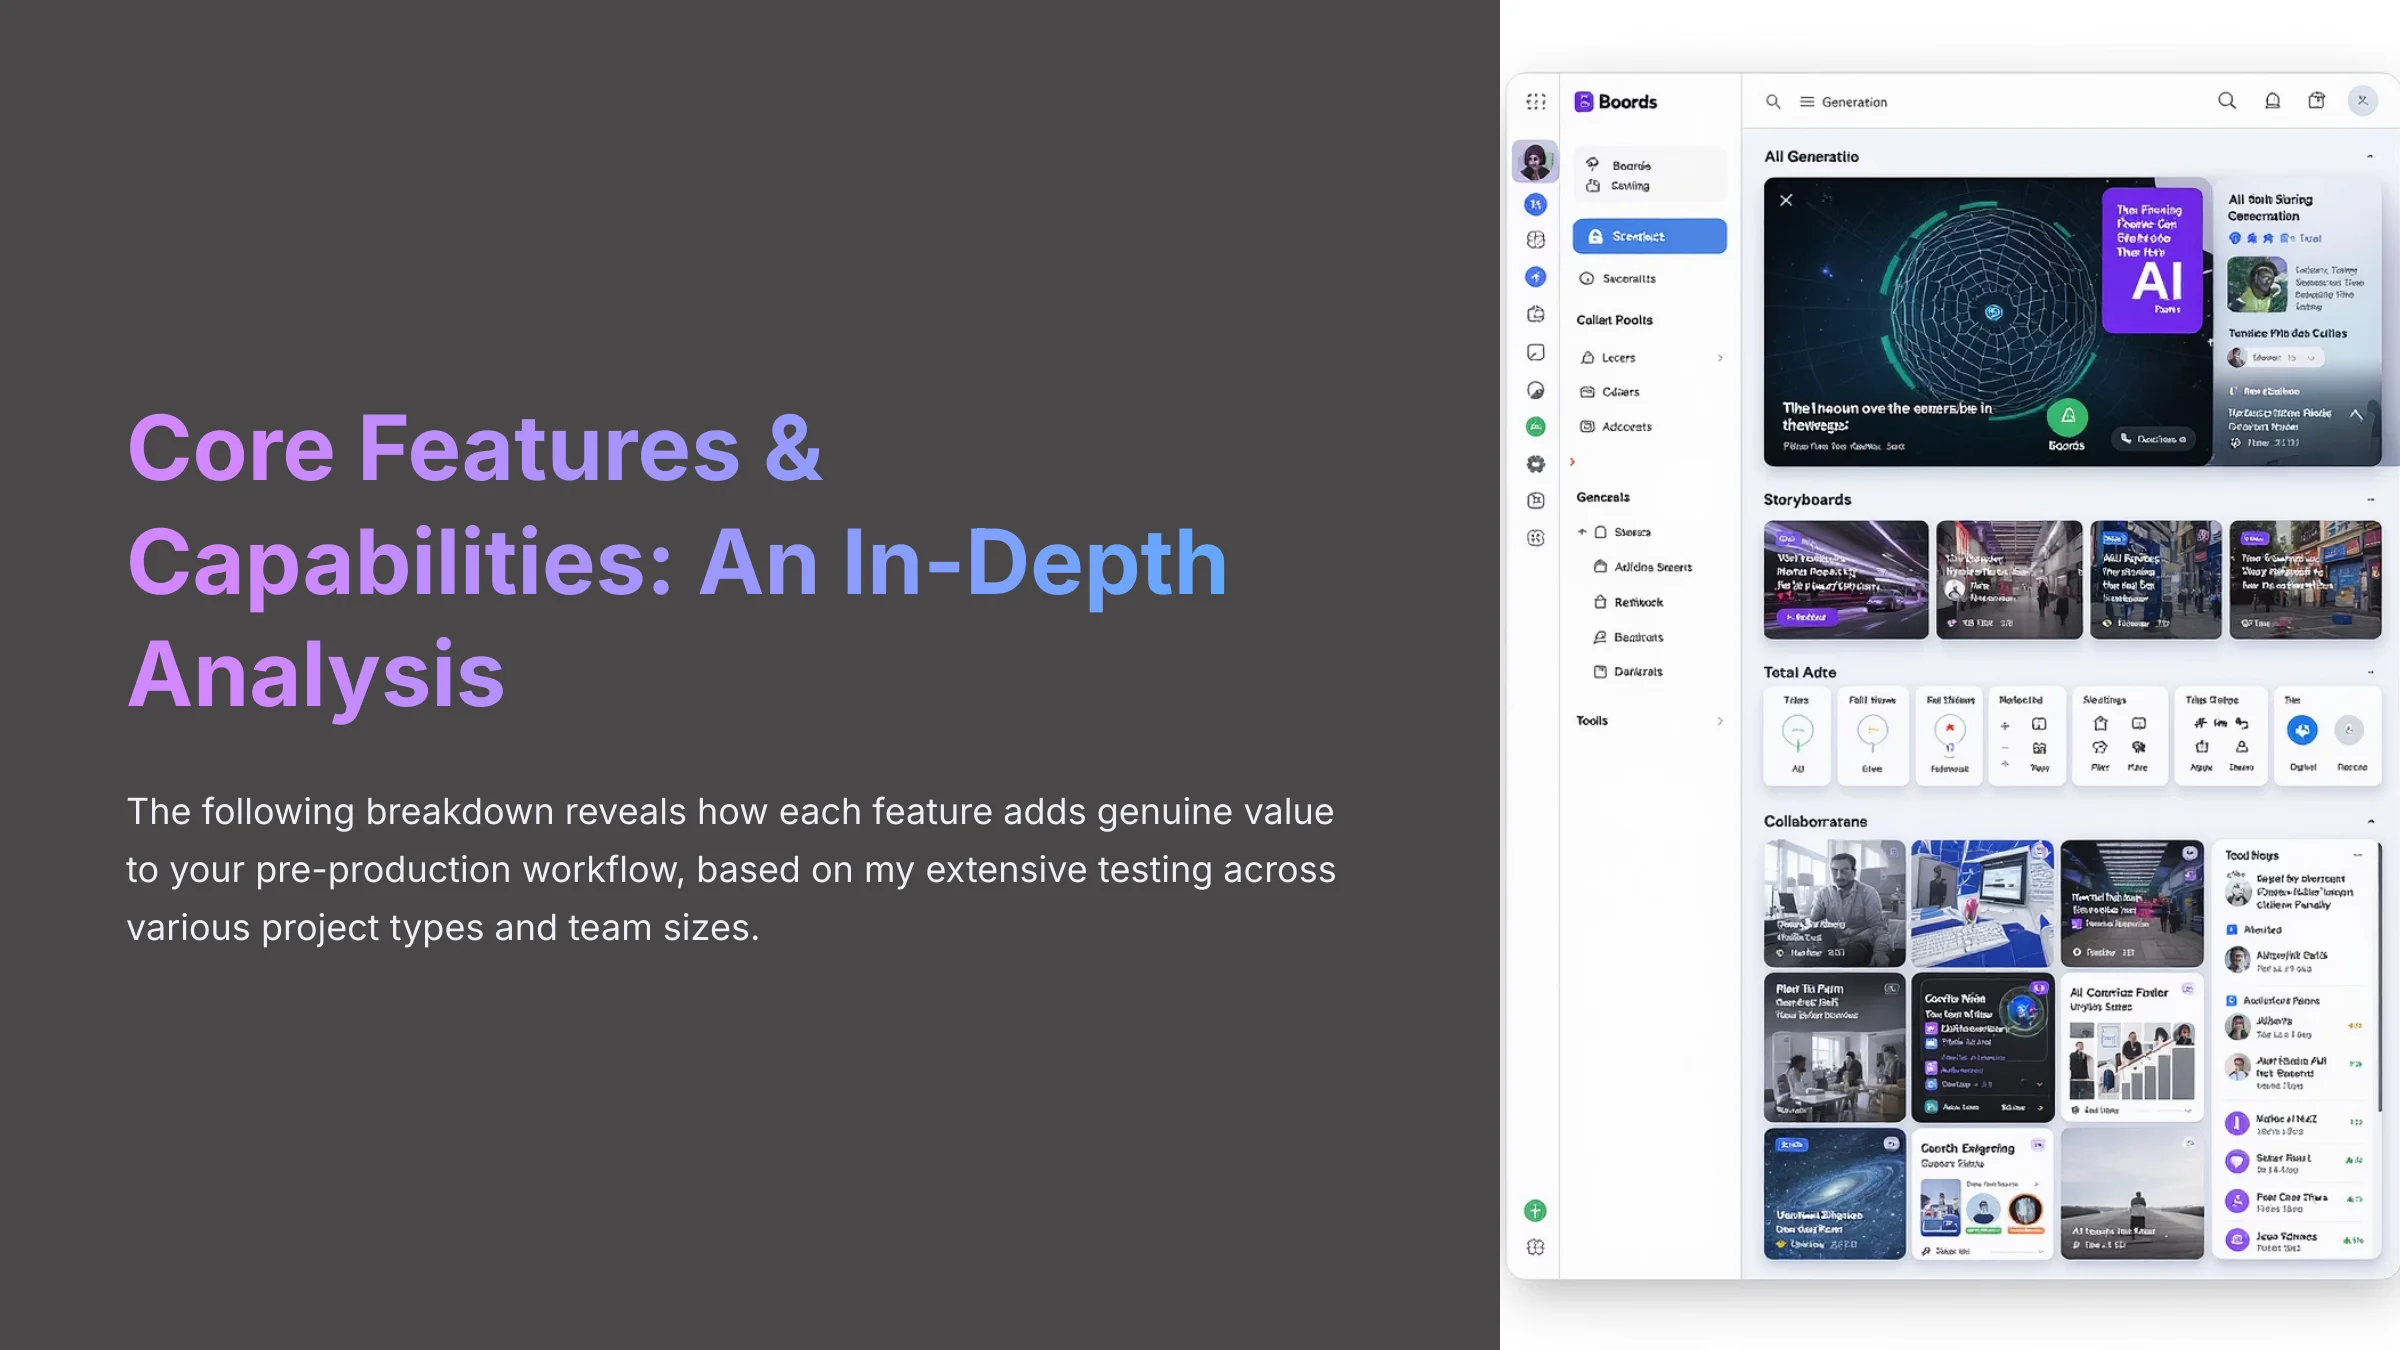
Task: Click the blue numbered badge below the avatar
Action: point(1536,204)
